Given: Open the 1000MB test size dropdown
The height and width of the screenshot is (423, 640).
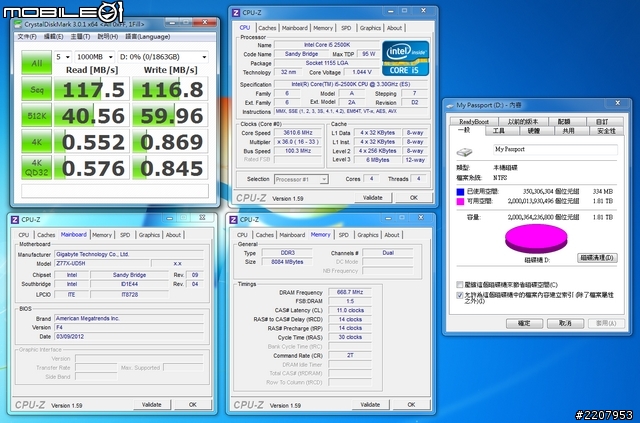Looking at the screenshot, I should tap(94, 57).
